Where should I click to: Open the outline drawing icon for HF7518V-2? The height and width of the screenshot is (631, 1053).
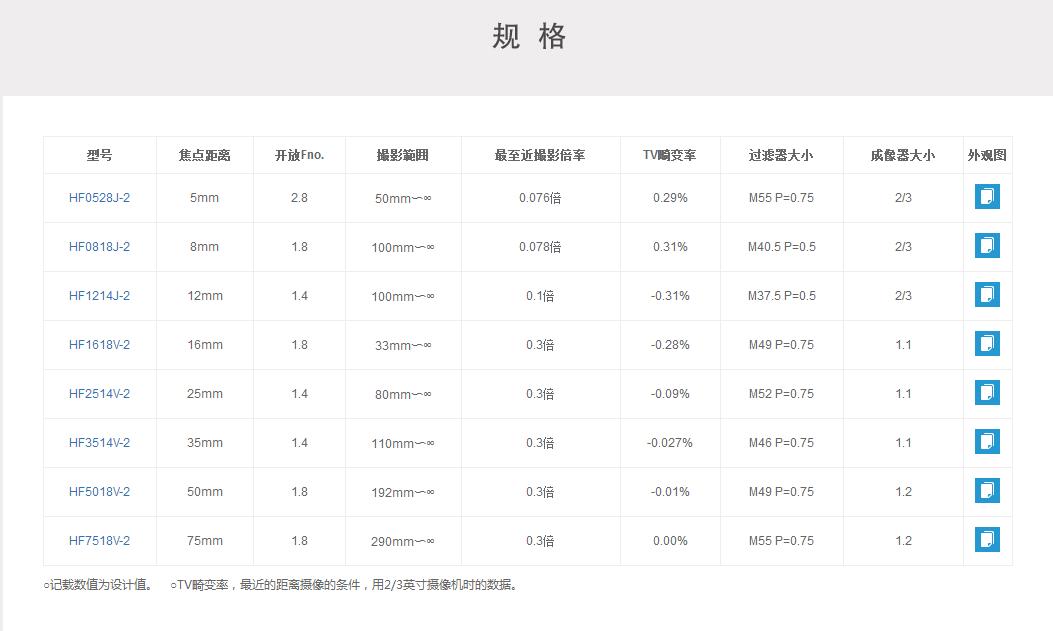(987, 540)
